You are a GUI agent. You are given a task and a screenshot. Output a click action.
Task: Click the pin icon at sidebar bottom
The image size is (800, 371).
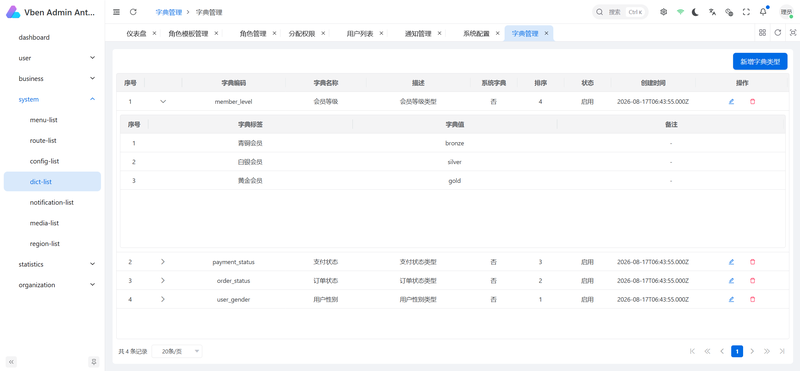93,361
